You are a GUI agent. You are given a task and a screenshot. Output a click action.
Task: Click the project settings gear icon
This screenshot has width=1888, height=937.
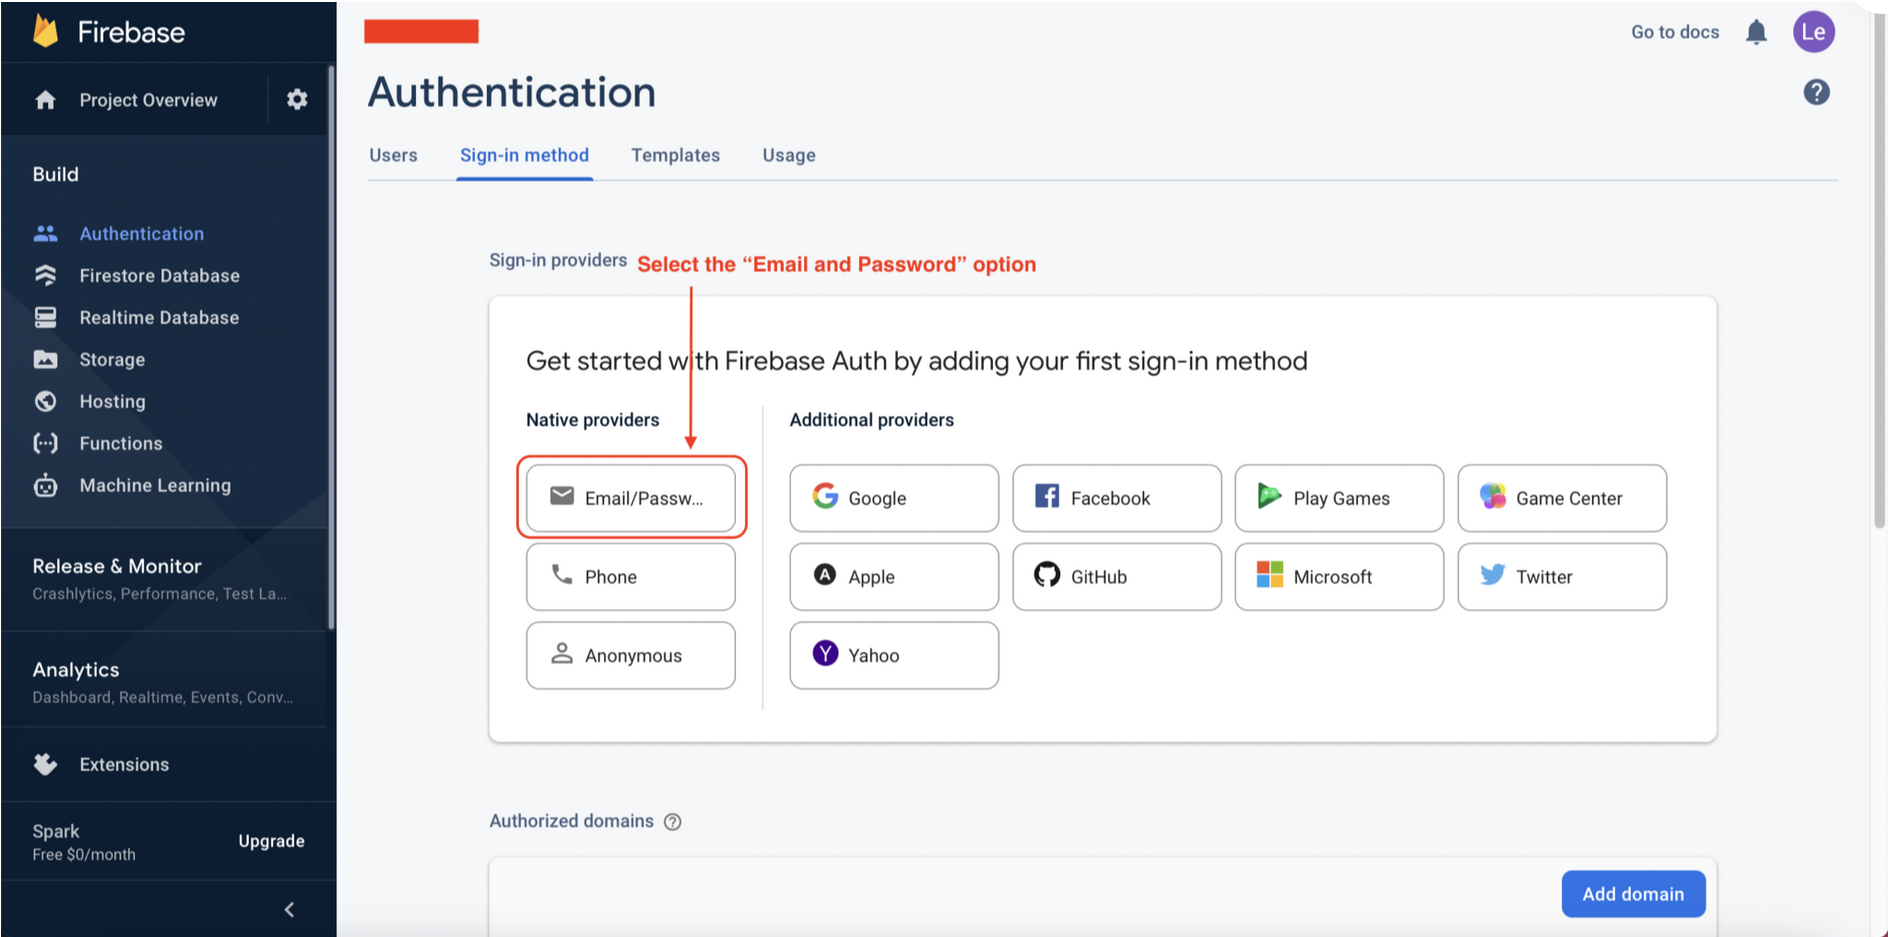click(297, 99)
